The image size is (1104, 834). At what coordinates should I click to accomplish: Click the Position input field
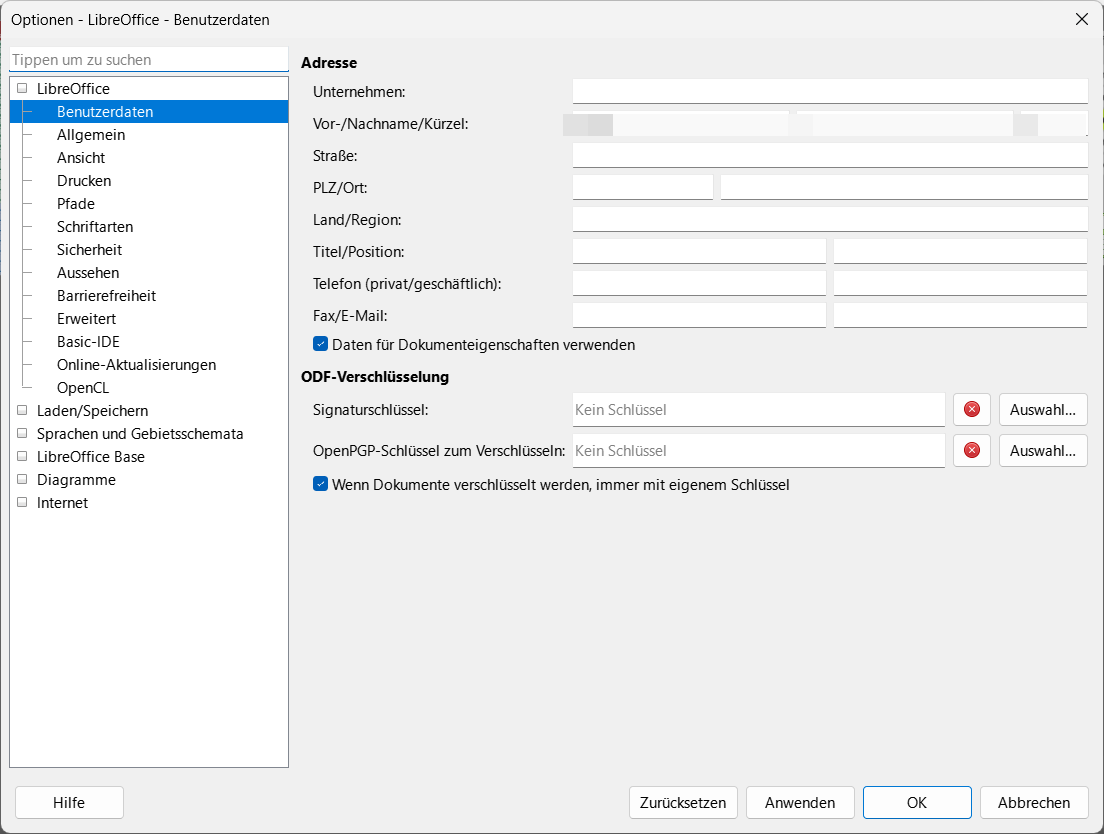(x=960, y=251)
